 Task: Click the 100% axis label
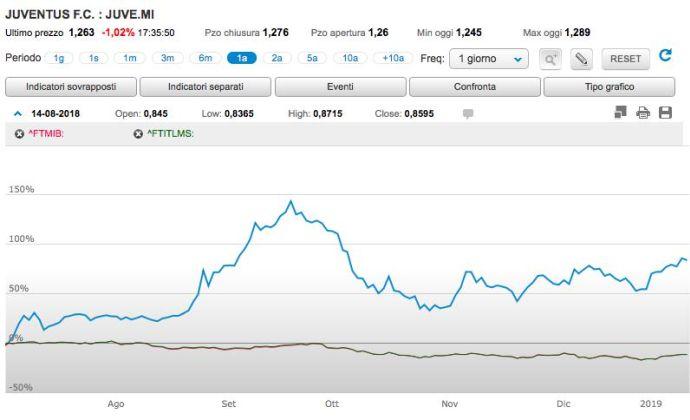pyautogui.click(x=21, y=239)
